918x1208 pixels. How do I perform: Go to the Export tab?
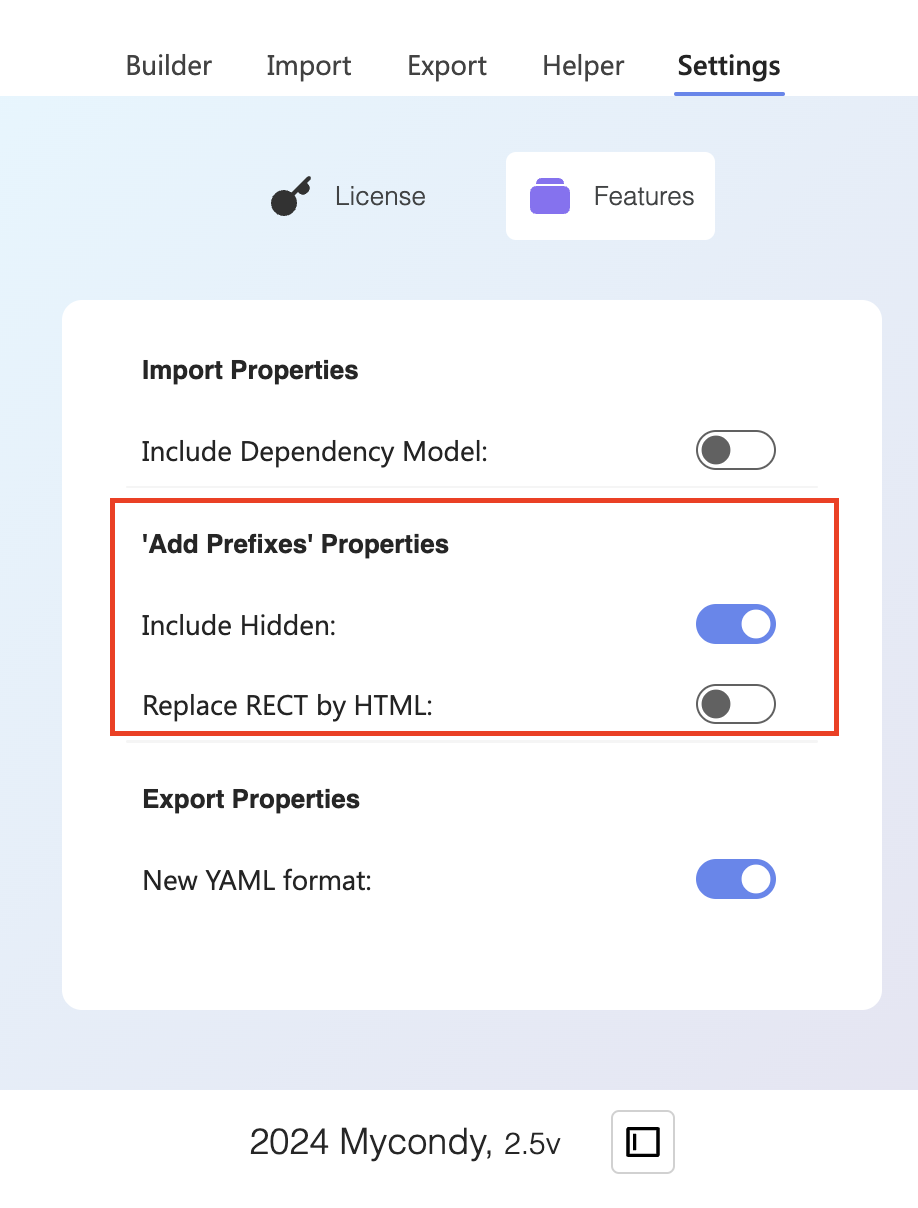pyautogui.click(x=447, y=66)
